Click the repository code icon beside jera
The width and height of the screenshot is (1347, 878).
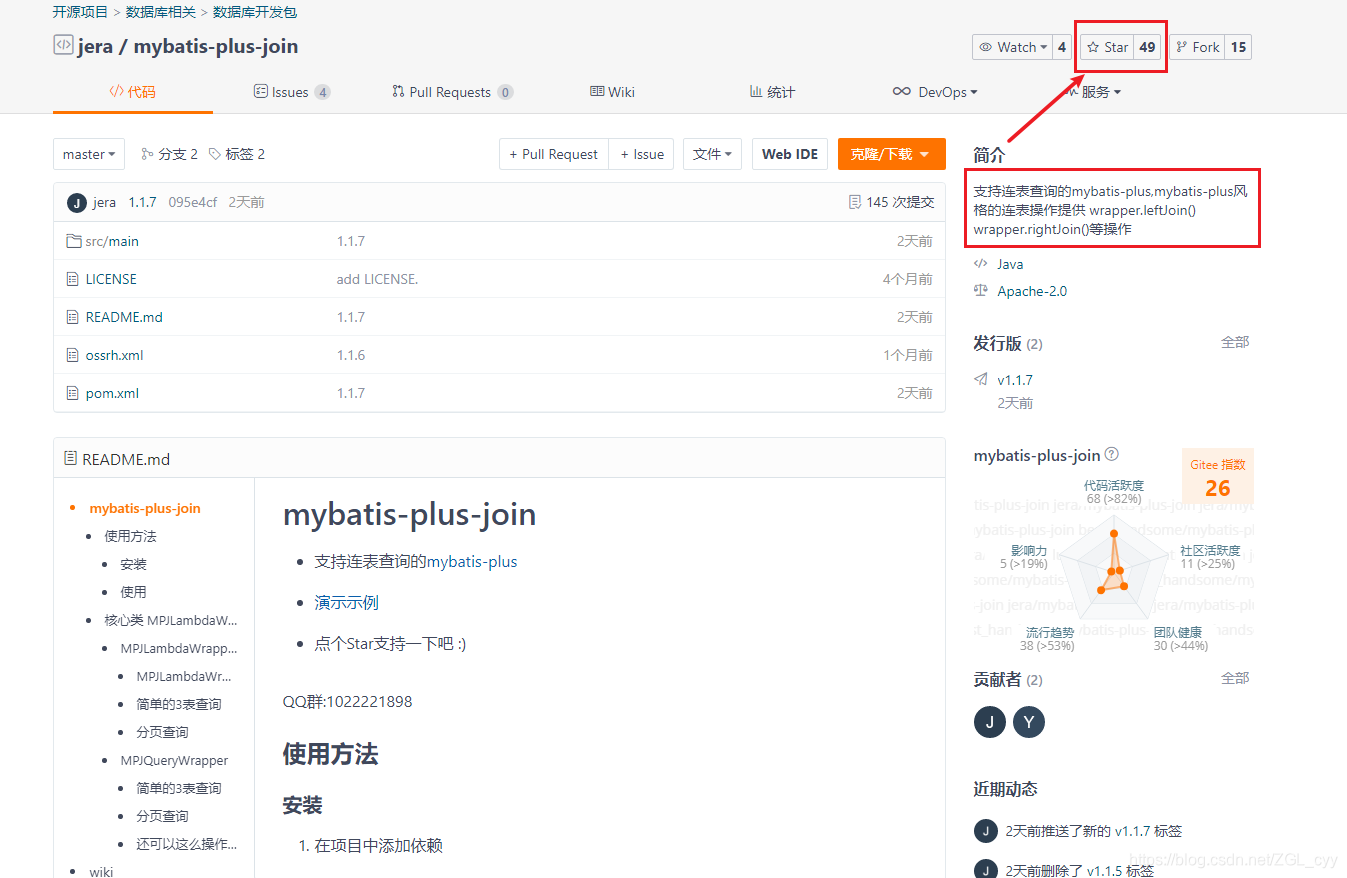coord(63,46)
